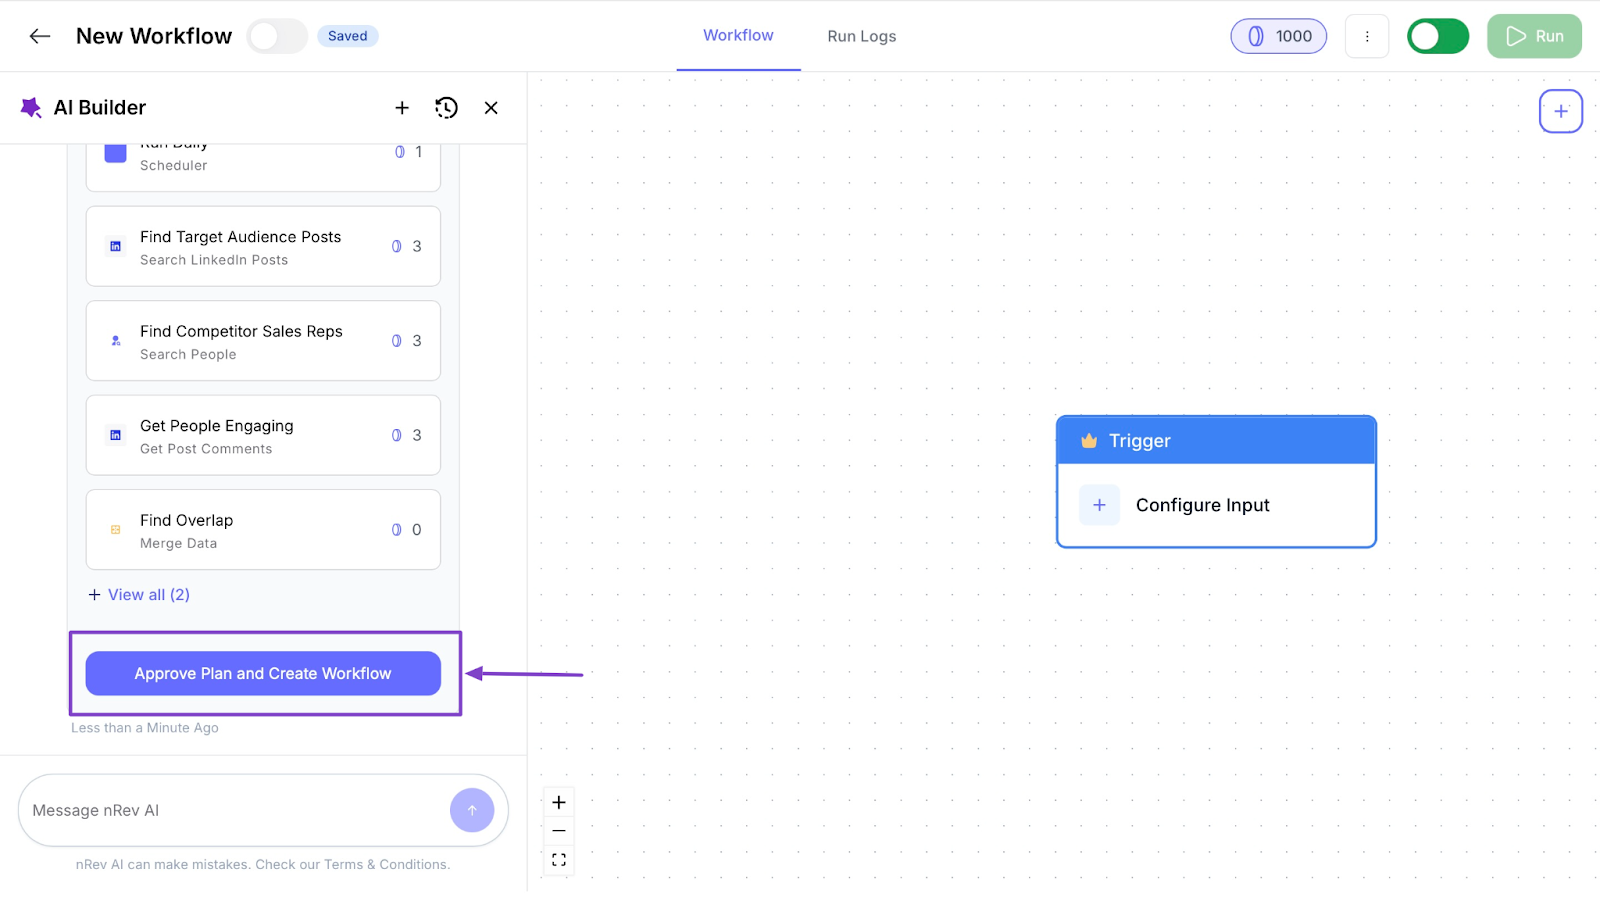1600x901 pixels.
Task: Click Configure Input on the Trigger node
Action: pos(1202,505)
